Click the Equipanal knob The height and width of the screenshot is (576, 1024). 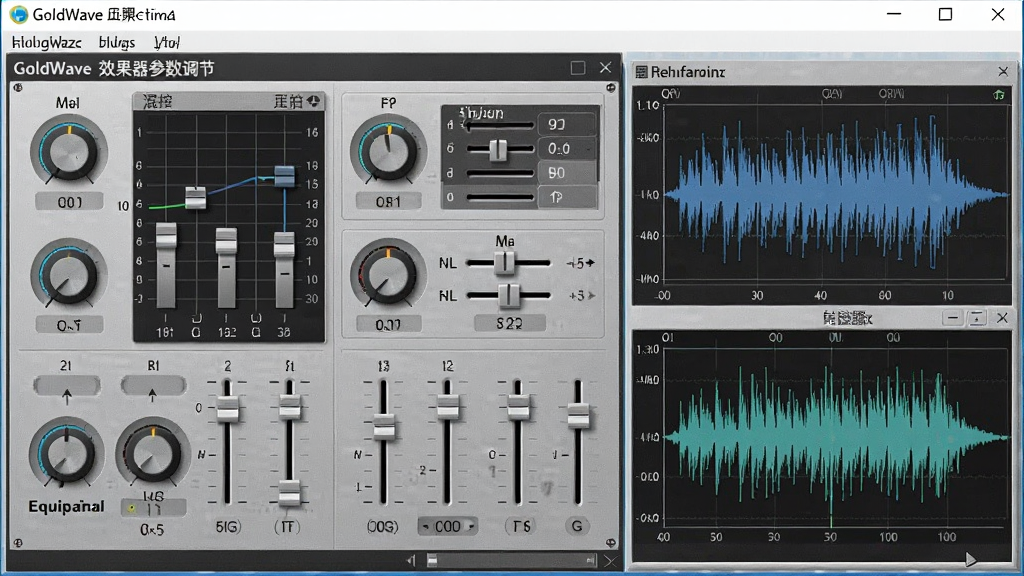pos(66,453)
